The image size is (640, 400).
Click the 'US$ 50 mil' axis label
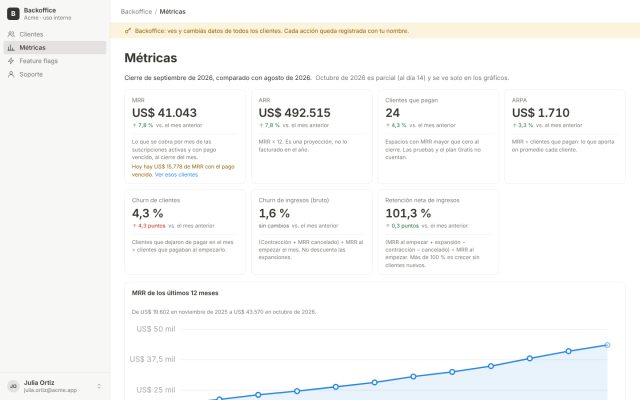click(x=156, y=329)
